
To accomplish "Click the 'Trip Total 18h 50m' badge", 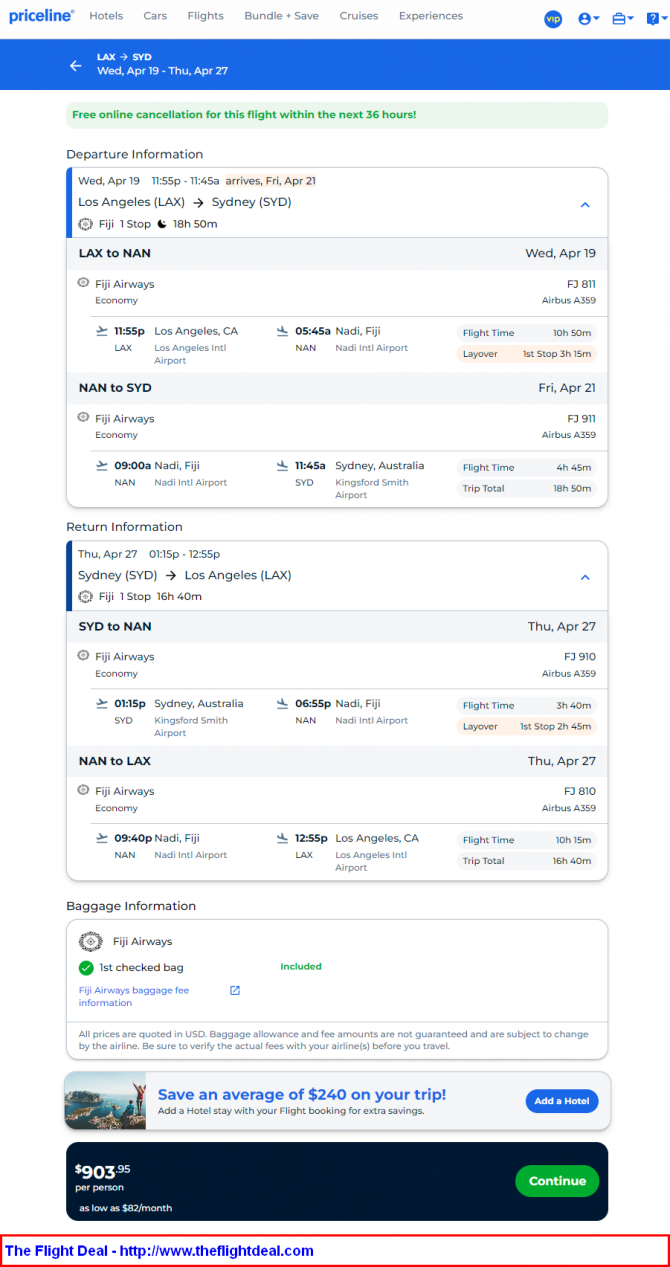I will [527, 488].
